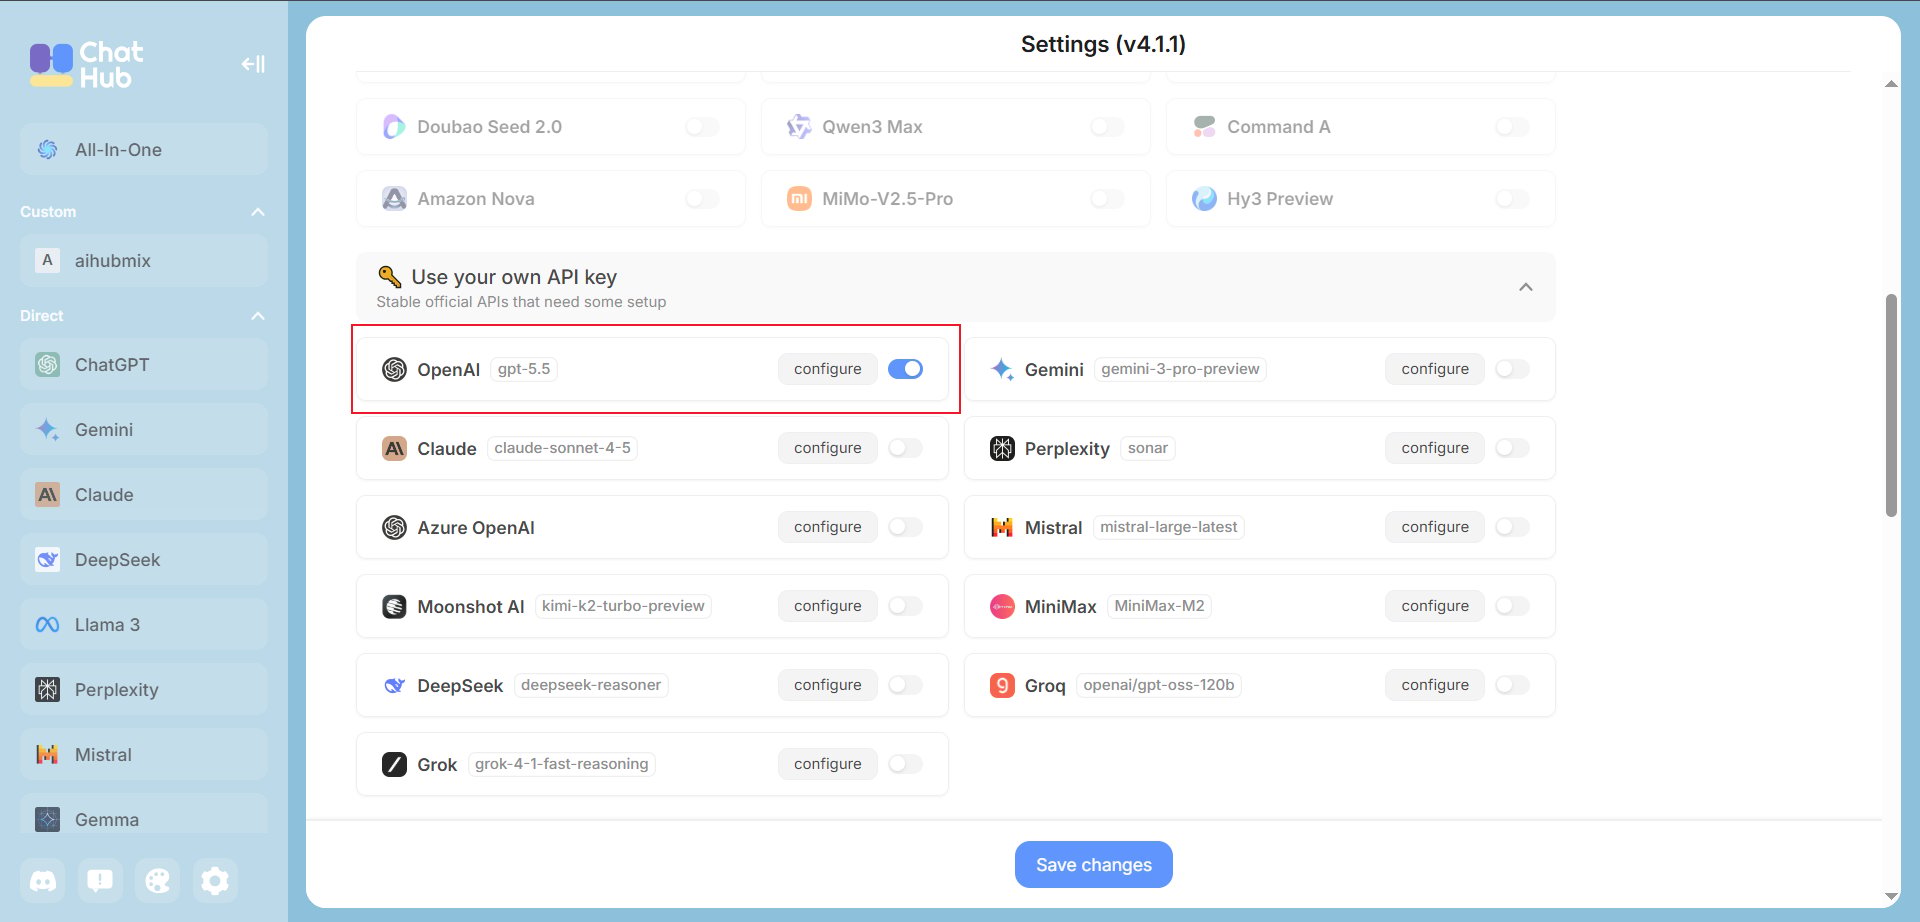Open ChatGPT in the sidebar
Viewport: 1920px width, 922px height.
[144, 365]
